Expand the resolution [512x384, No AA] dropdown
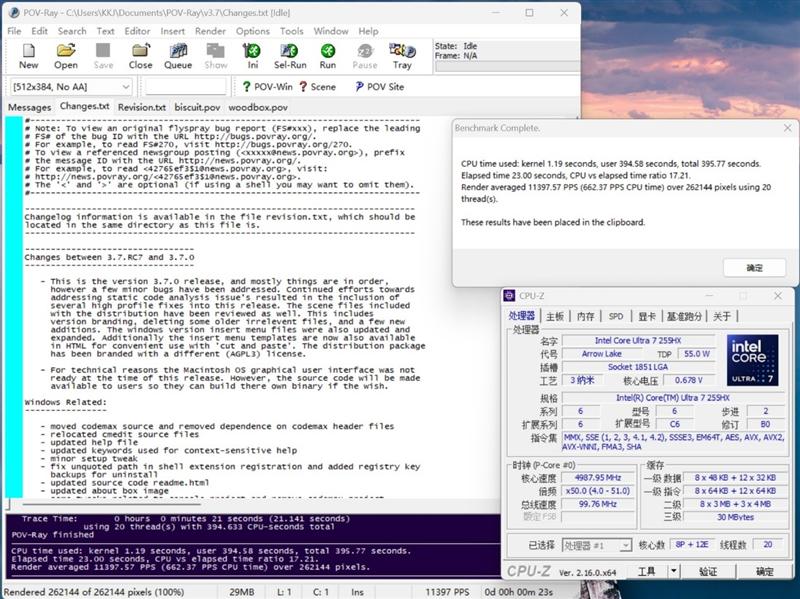This screenshot has width=800, height=599. point(123,87)
